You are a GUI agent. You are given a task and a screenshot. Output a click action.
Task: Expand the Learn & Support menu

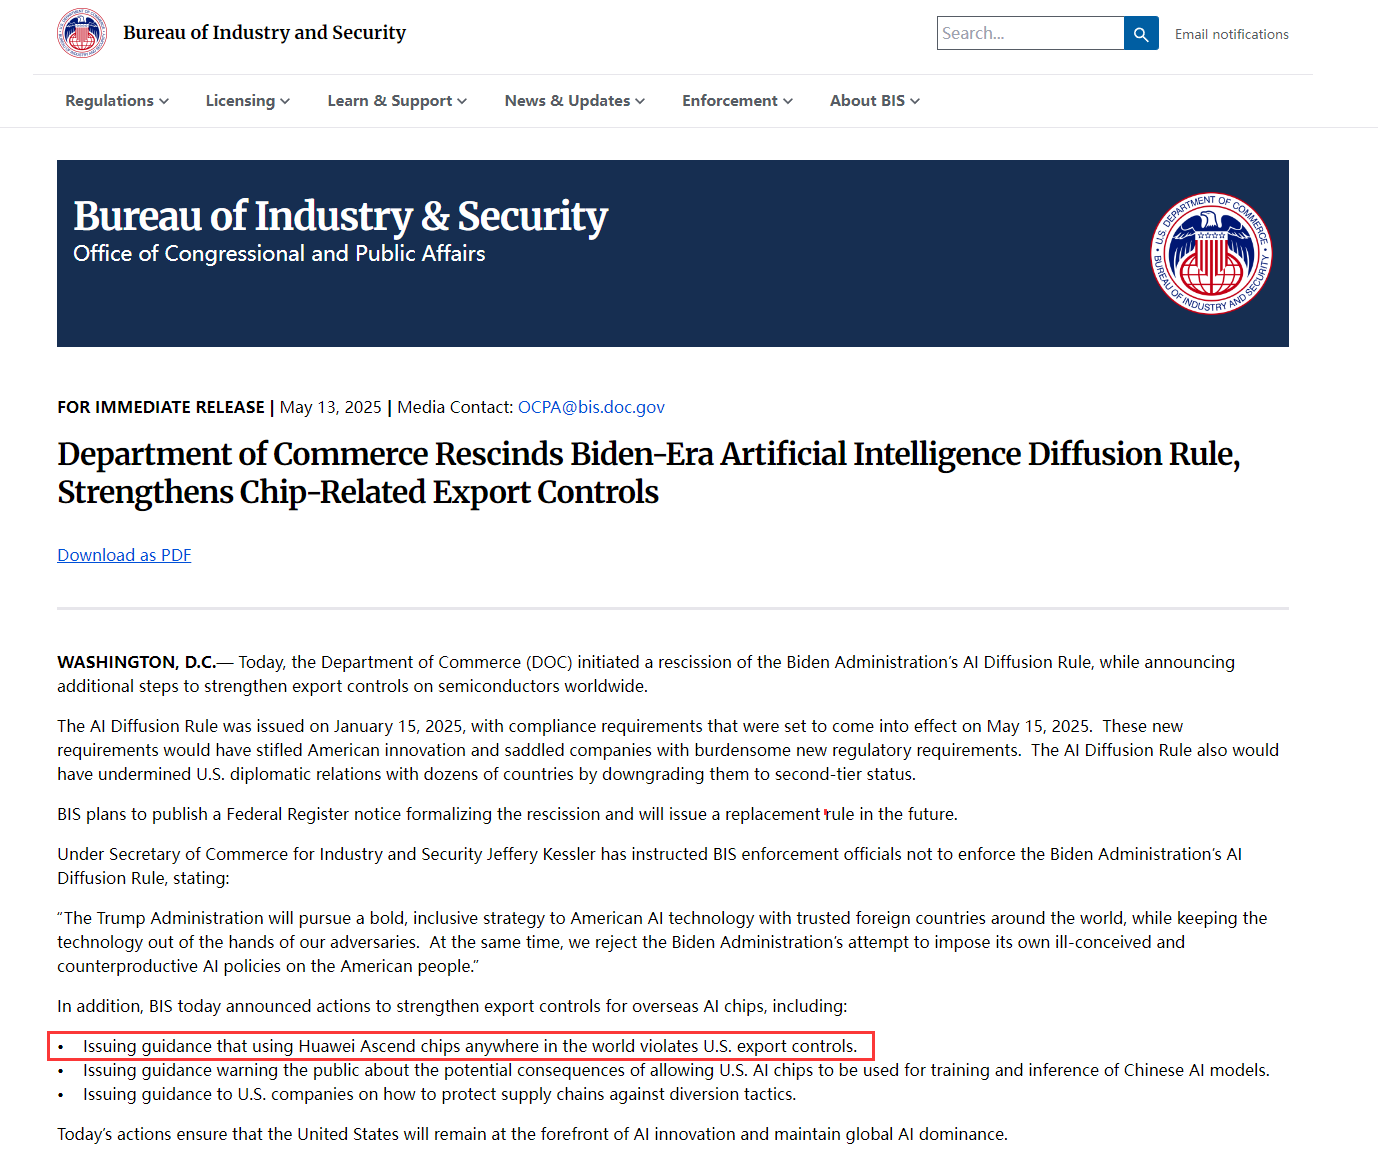(x=397, y=101)
